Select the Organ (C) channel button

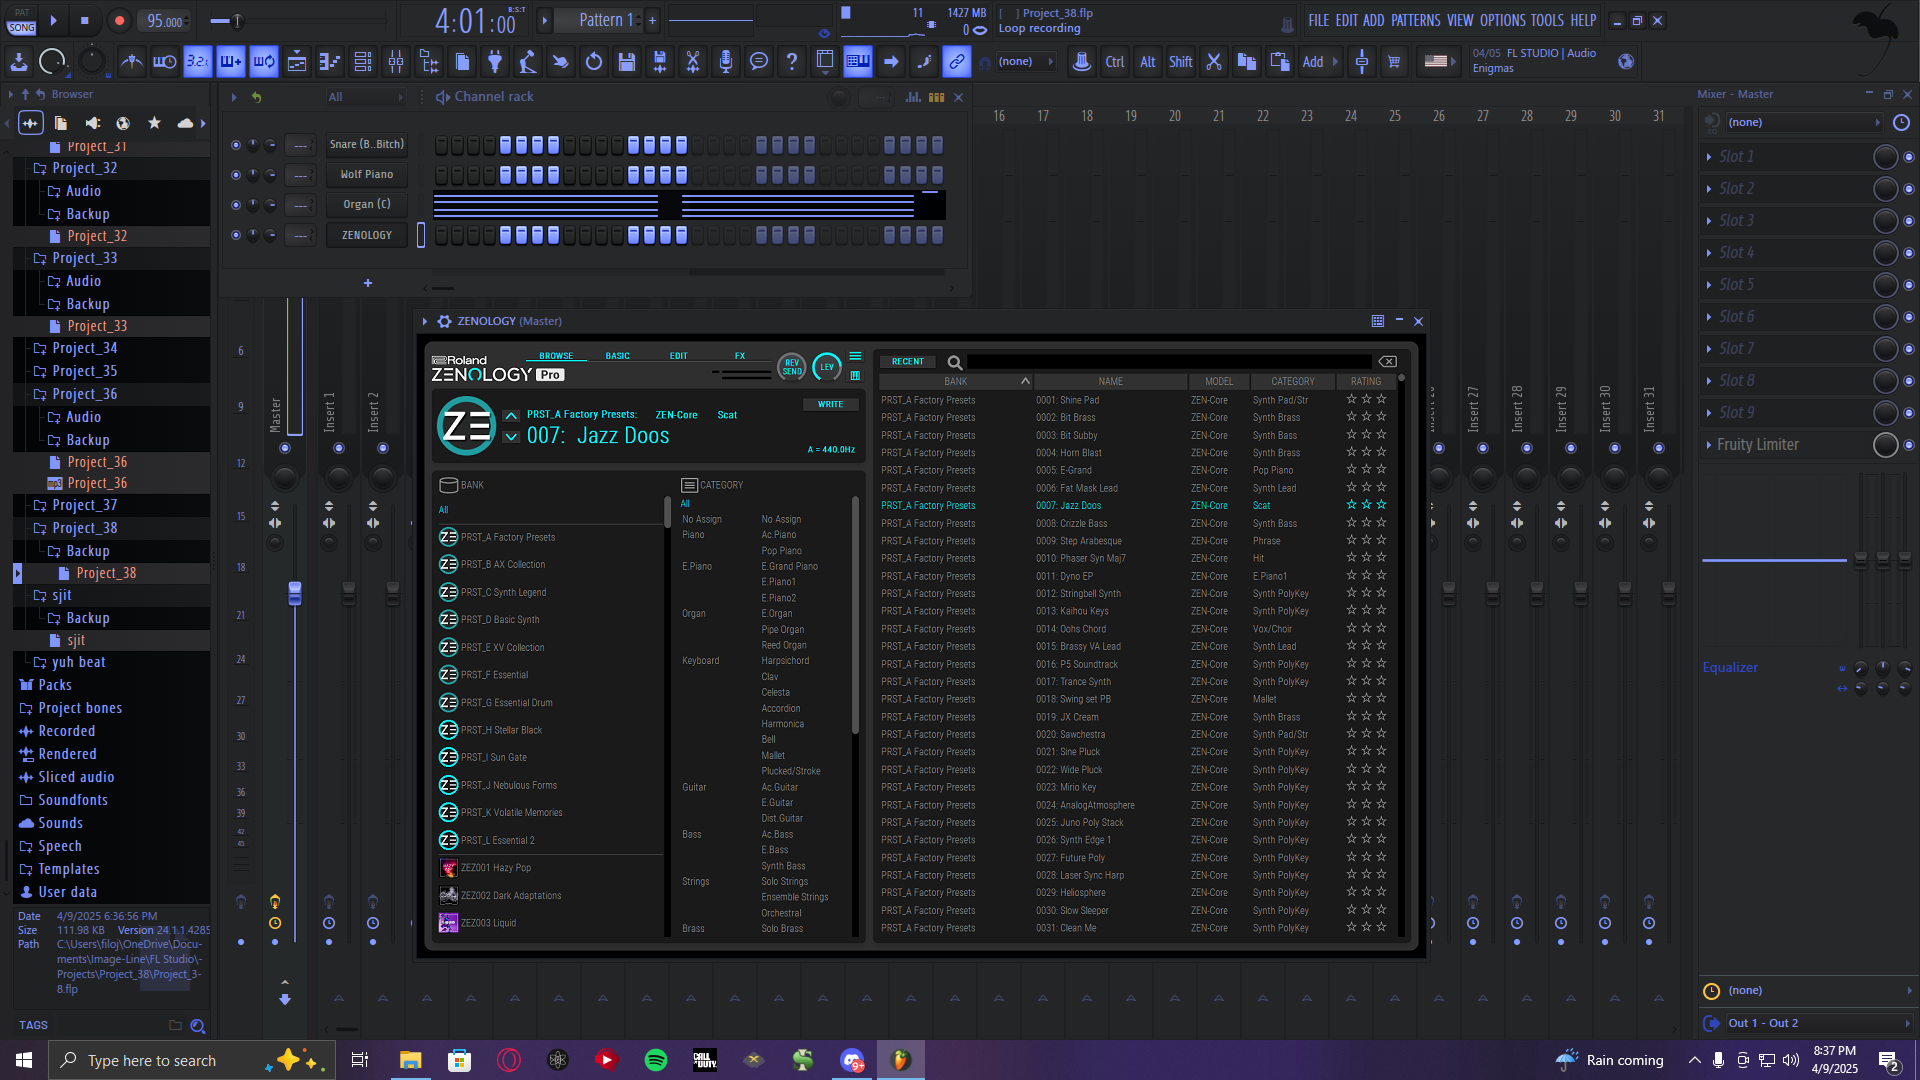pyautogui.click(x=367, y=205)
